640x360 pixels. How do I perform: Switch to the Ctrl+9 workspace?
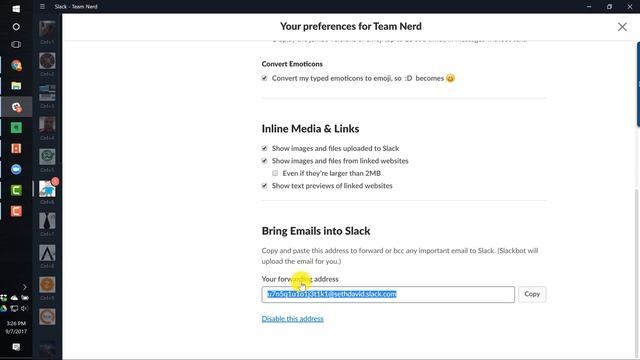[47, 284]
